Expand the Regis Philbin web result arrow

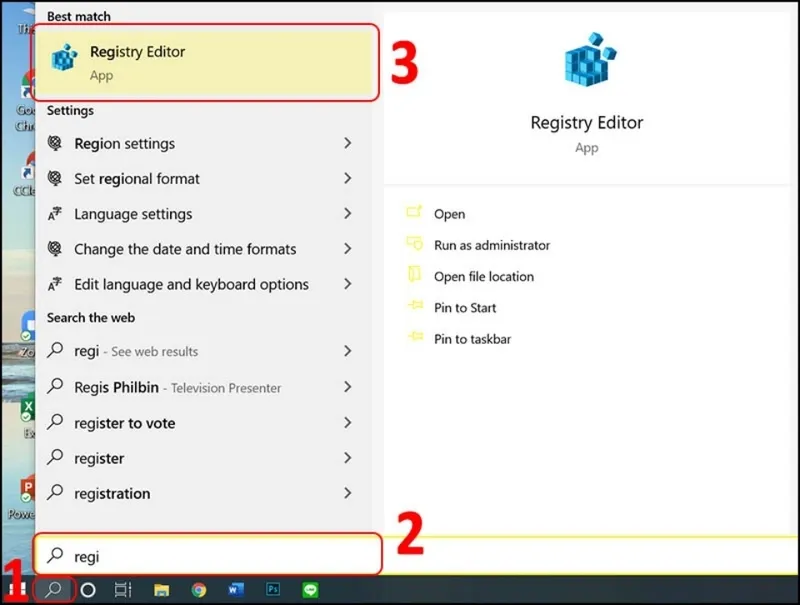tap(347, 387)
